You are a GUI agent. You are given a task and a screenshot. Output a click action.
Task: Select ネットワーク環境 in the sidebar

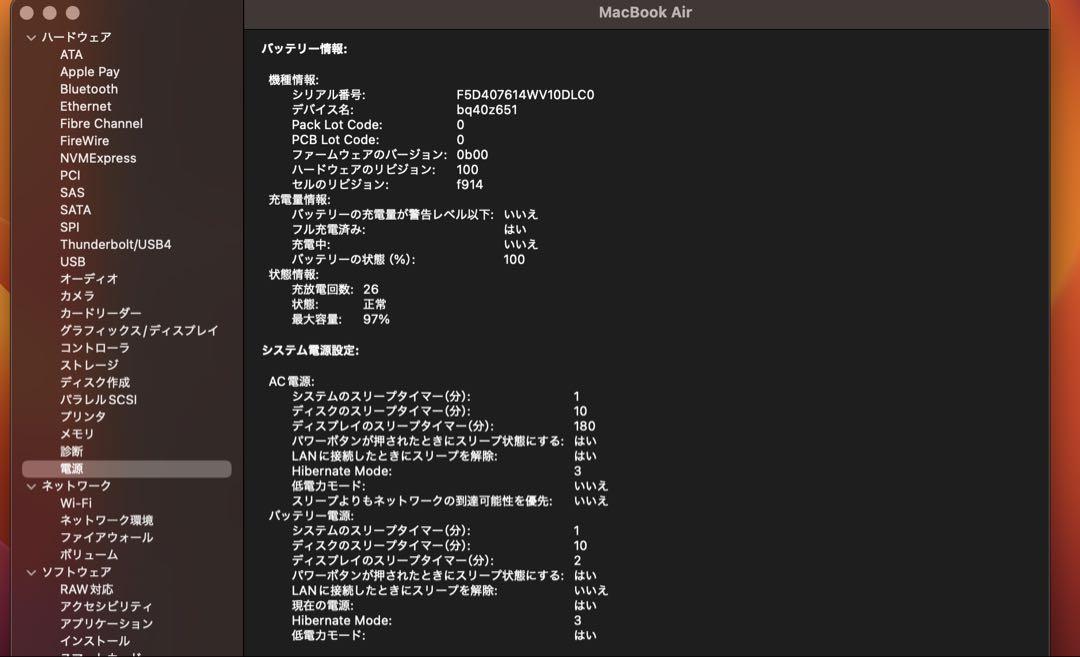pos(107,520)
